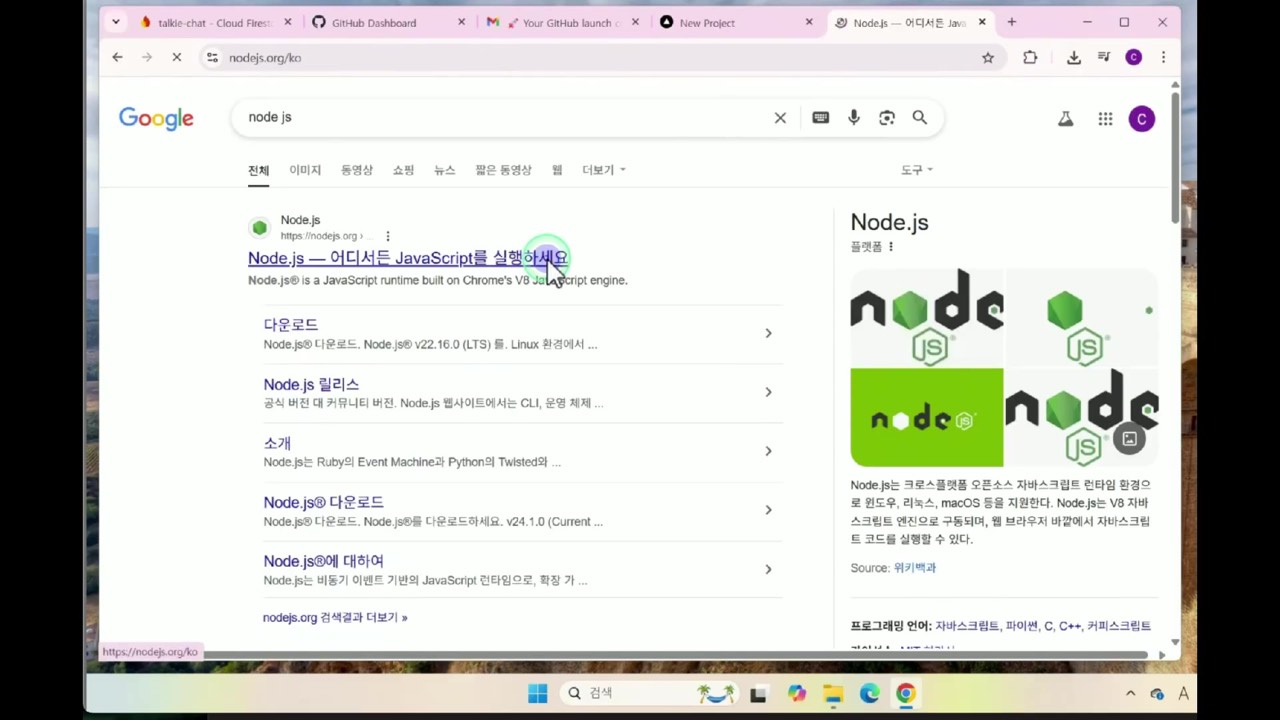Bookmark this page with the star icon
Image resolution: width=1280 pixels, height=720 pixels.
[988, 58]
